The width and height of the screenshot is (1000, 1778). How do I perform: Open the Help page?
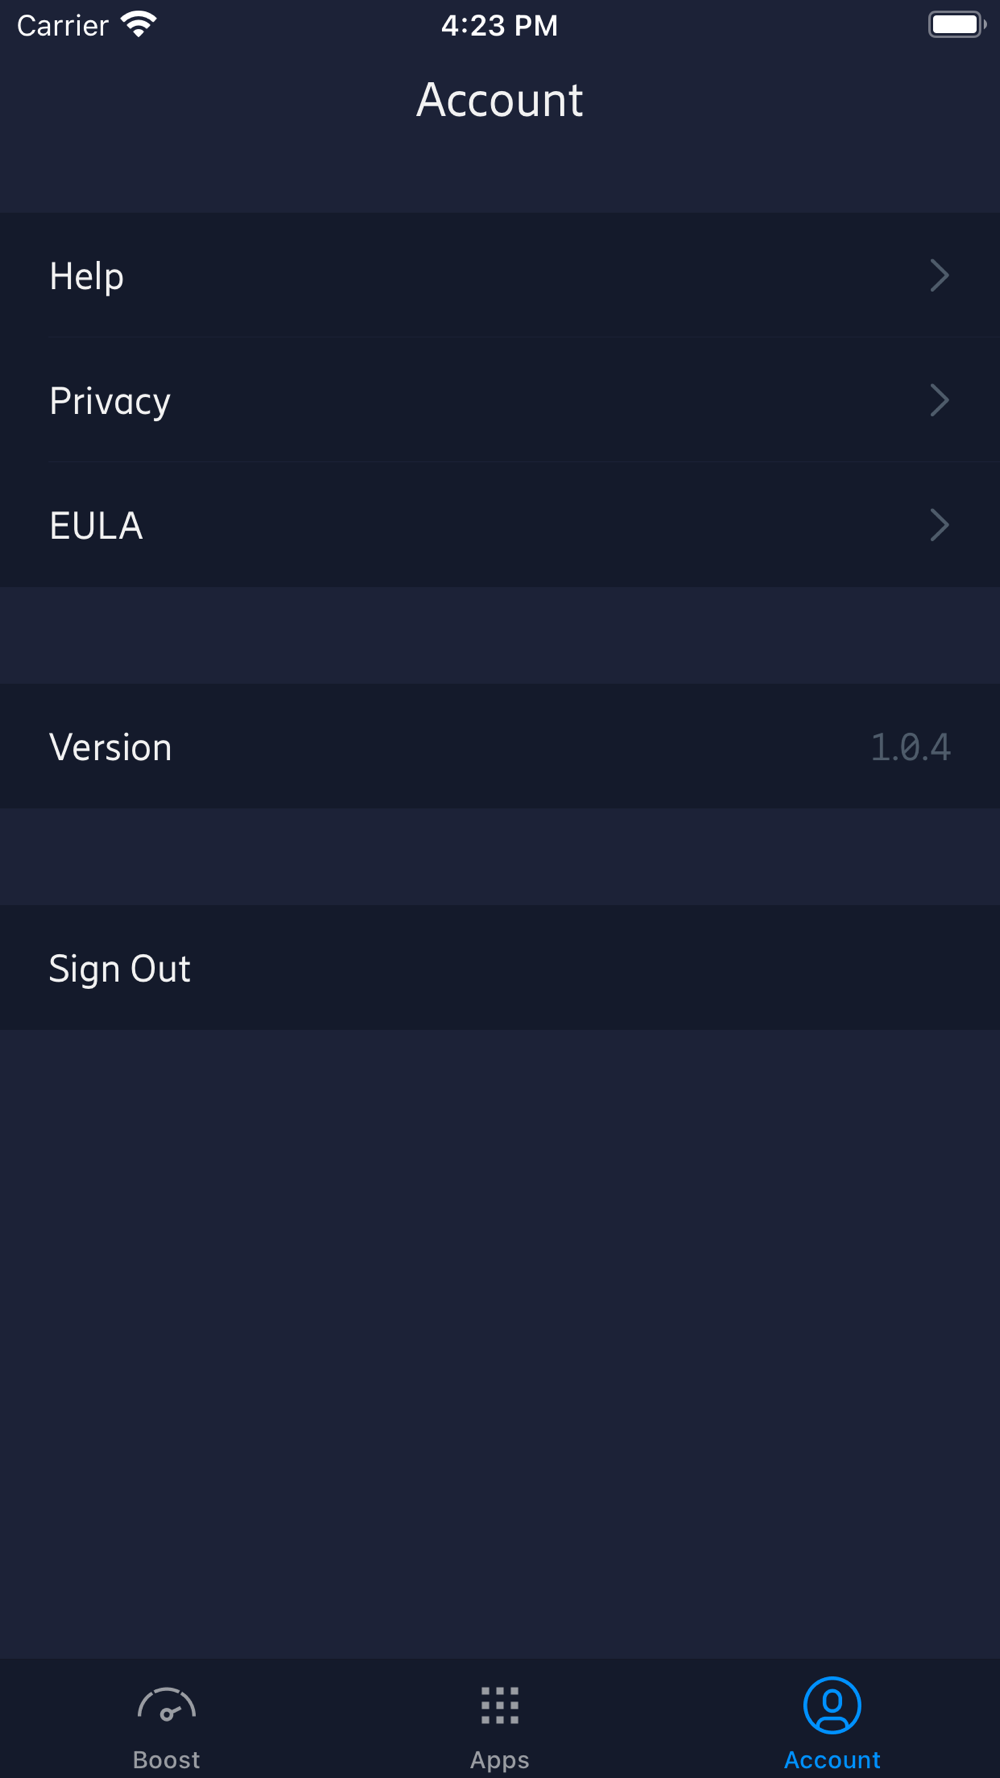point(87,276)
